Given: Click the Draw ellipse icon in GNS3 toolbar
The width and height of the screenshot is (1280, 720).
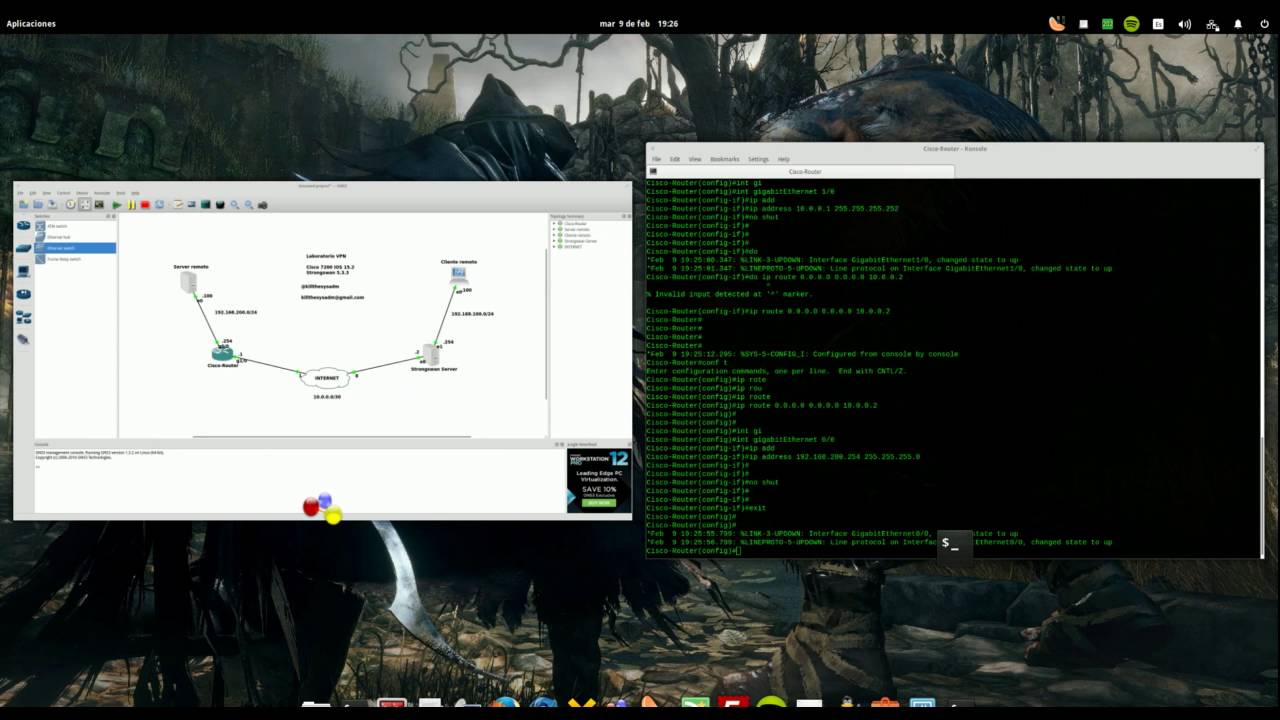Looking at the screenshot, I should click(220, 205).
